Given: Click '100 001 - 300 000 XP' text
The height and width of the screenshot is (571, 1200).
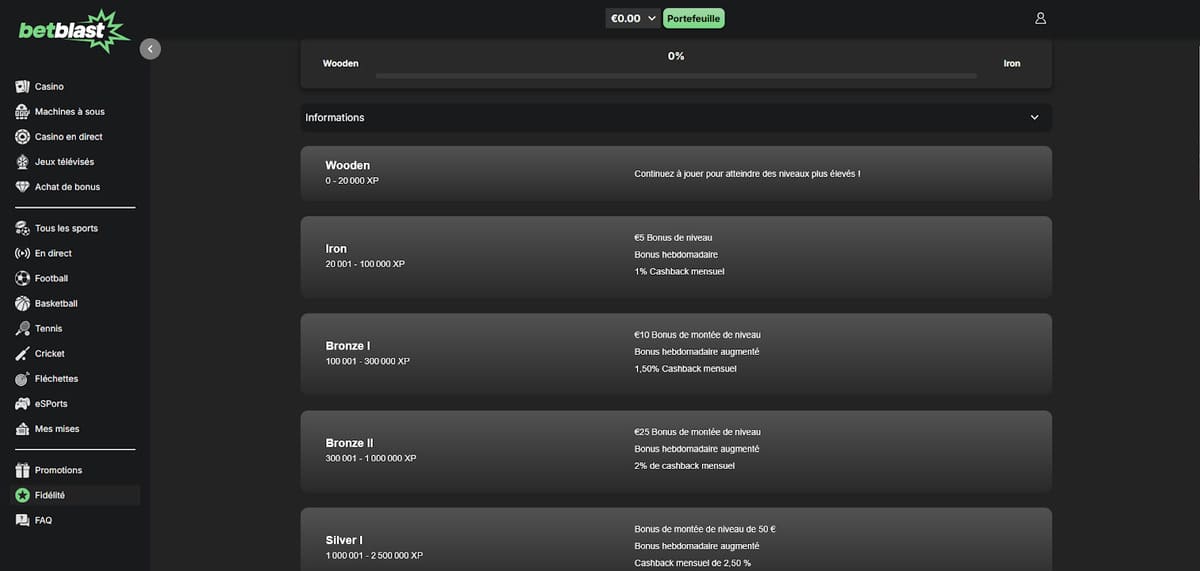Looking at the screenshot, I should point(367,361).
